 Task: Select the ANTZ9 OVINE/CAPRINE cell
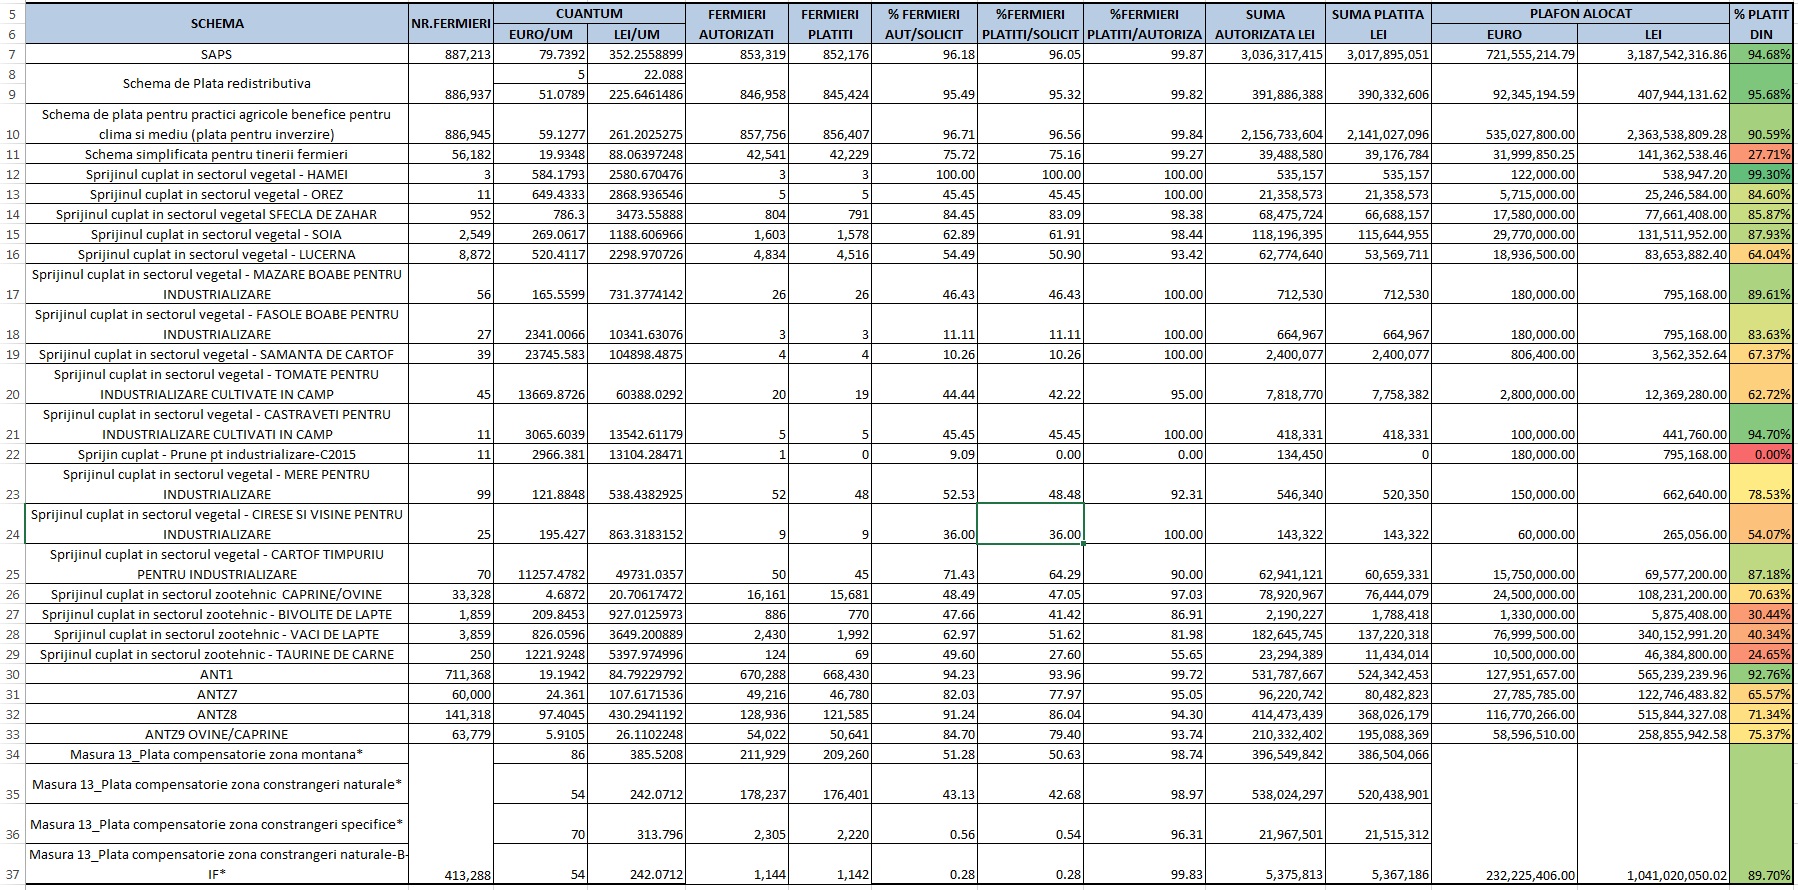(217, 735)
